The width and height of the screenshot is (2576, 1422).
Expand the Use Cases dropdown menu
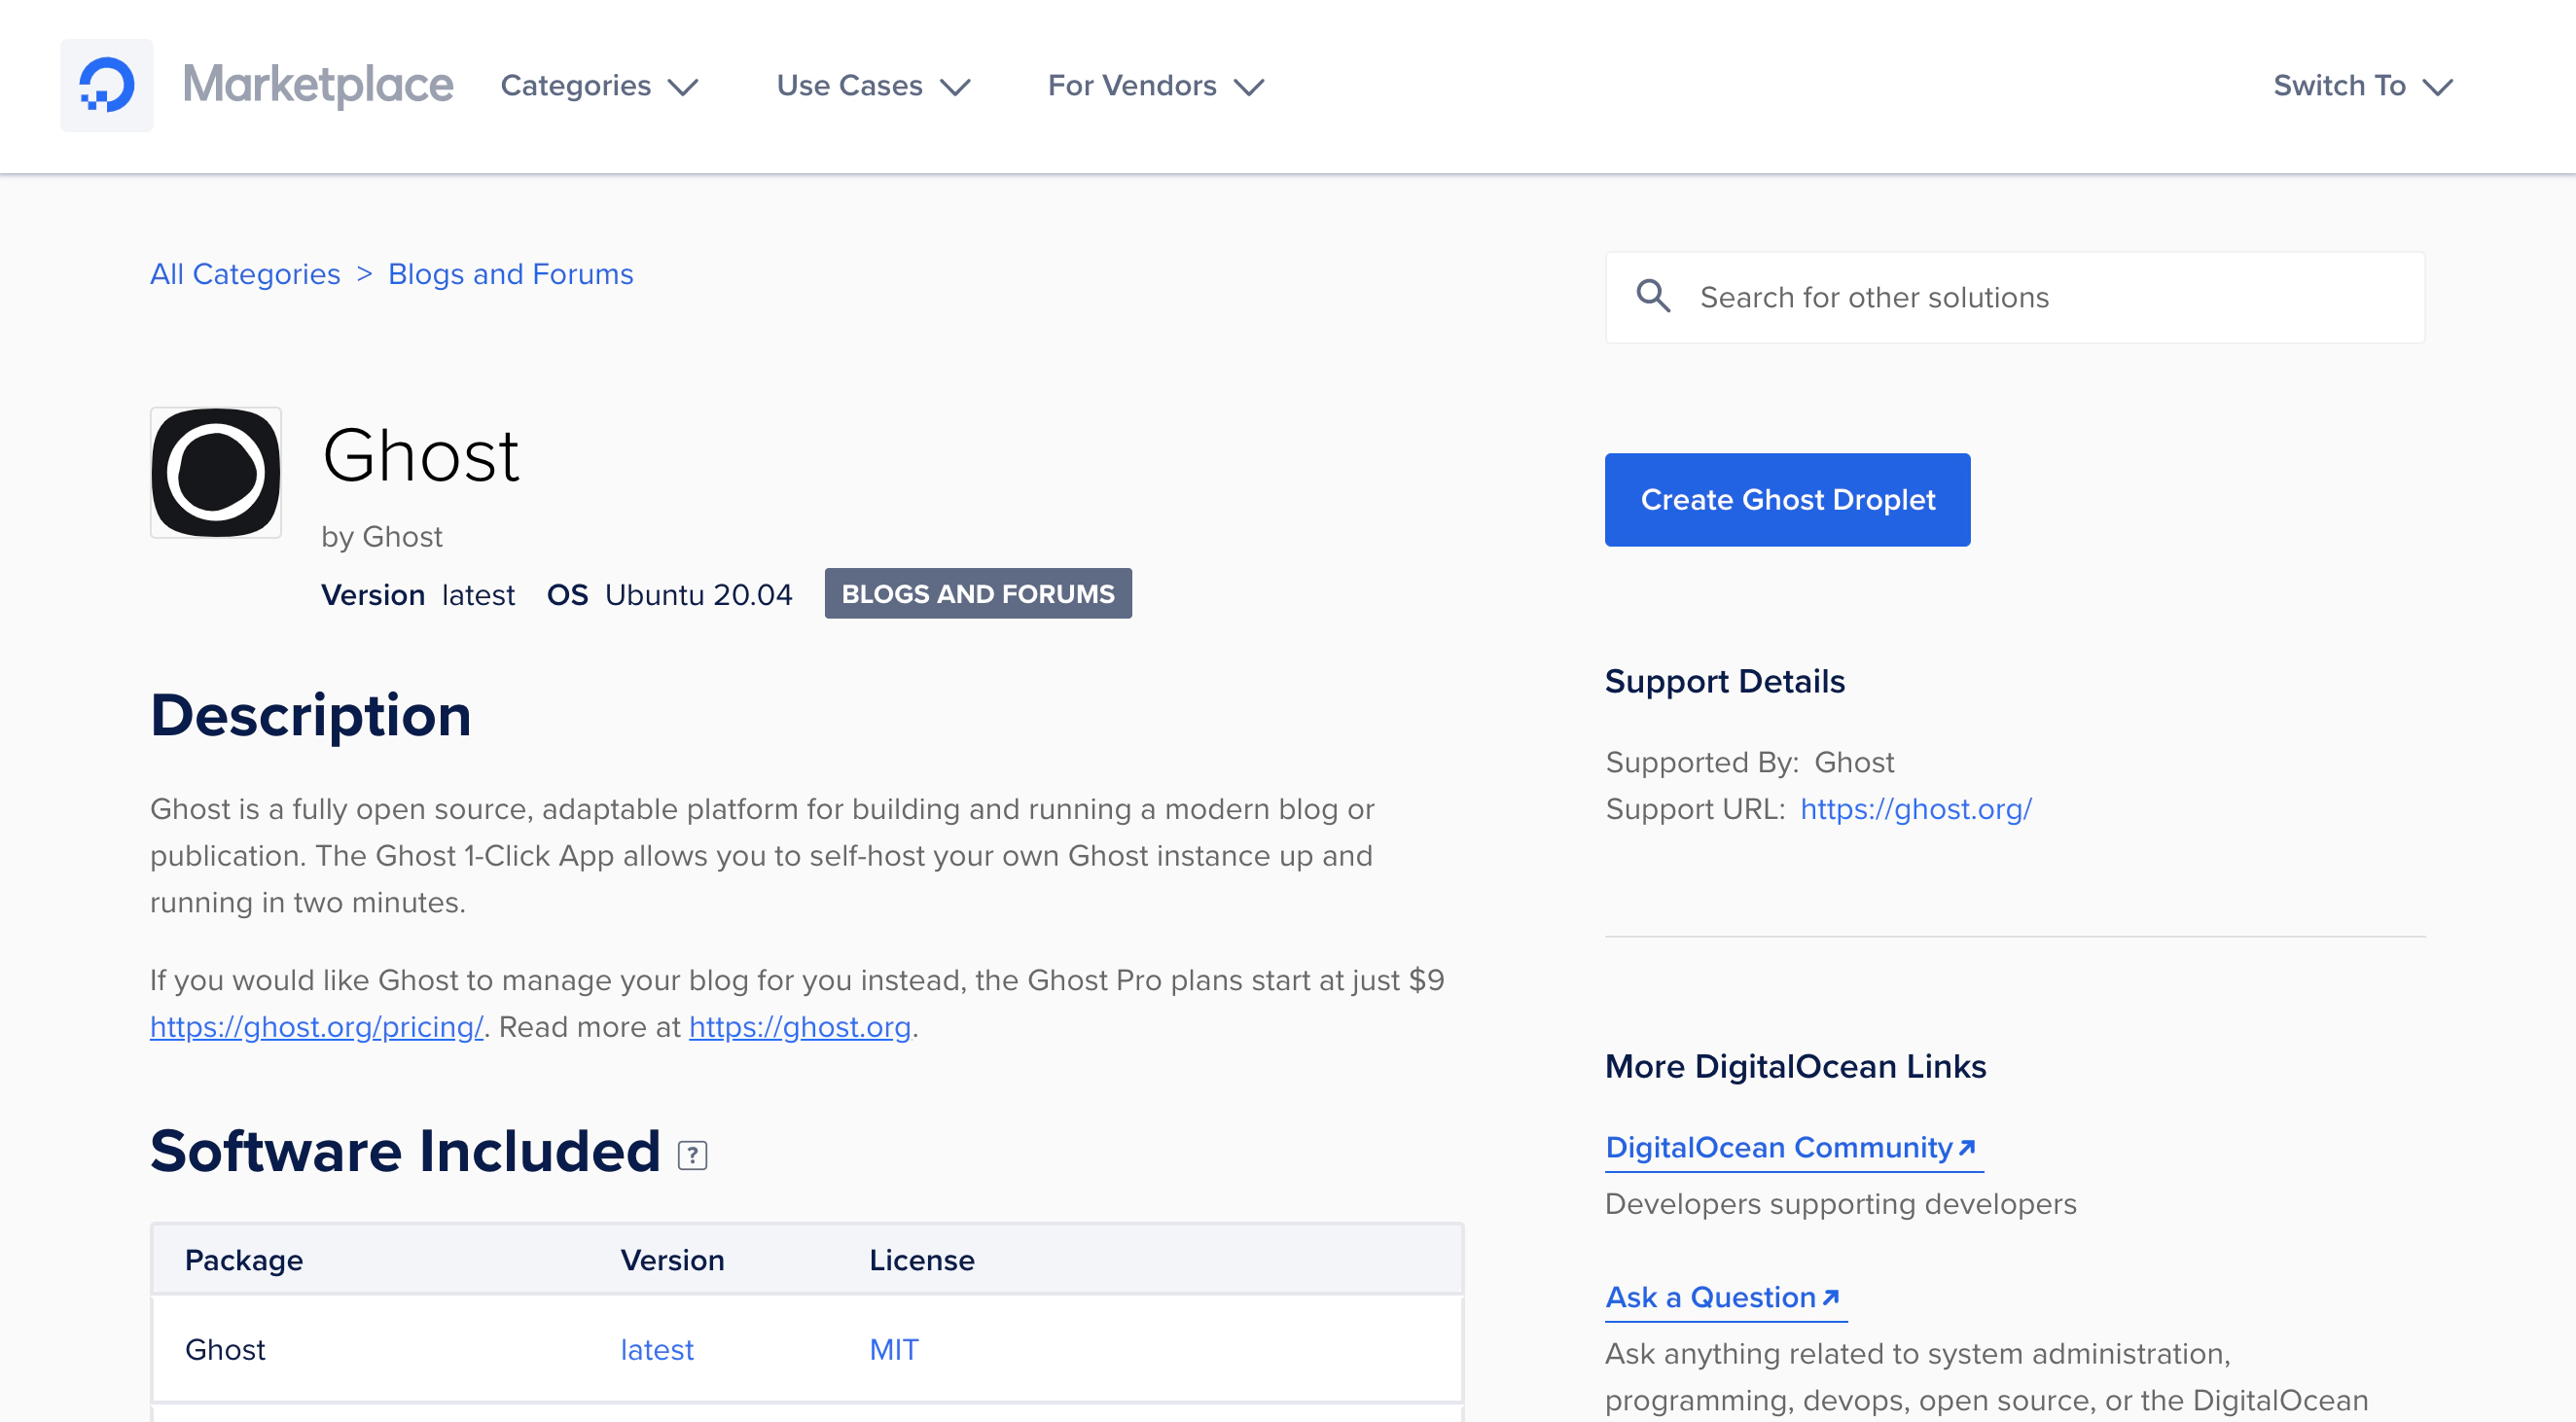coord(872,84)
